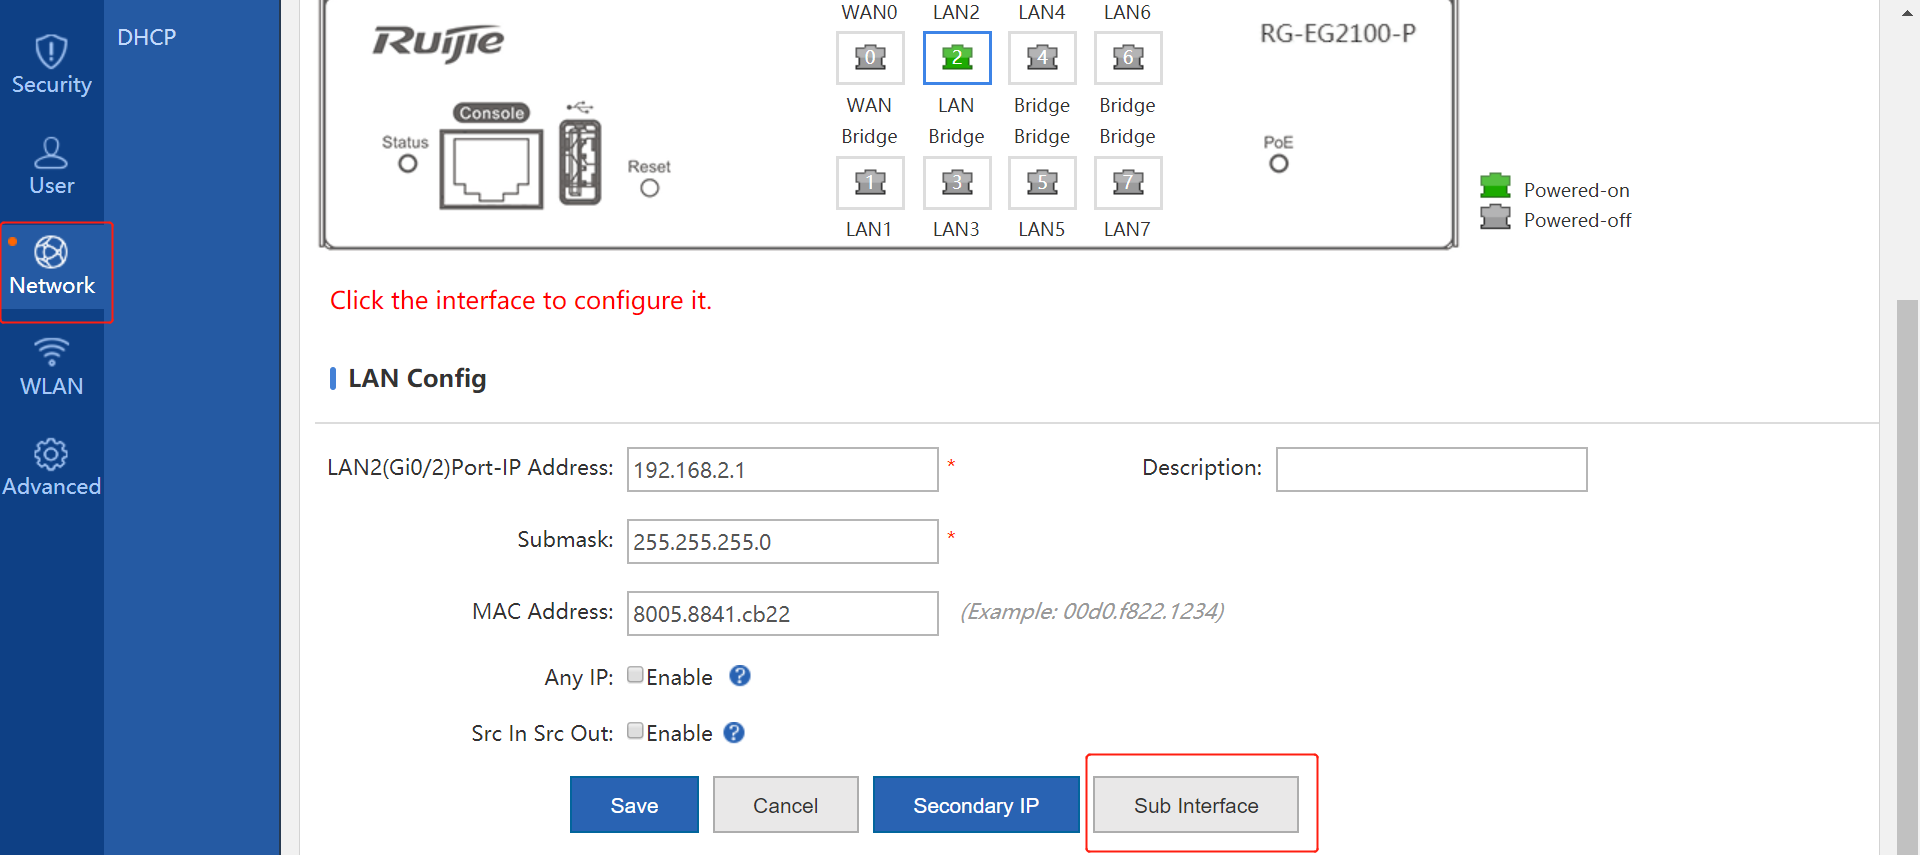1920x855 pixels.
Task: Click the LAN5 port 5 icon
Action: pyautogui.click(x=1042, y=182)
